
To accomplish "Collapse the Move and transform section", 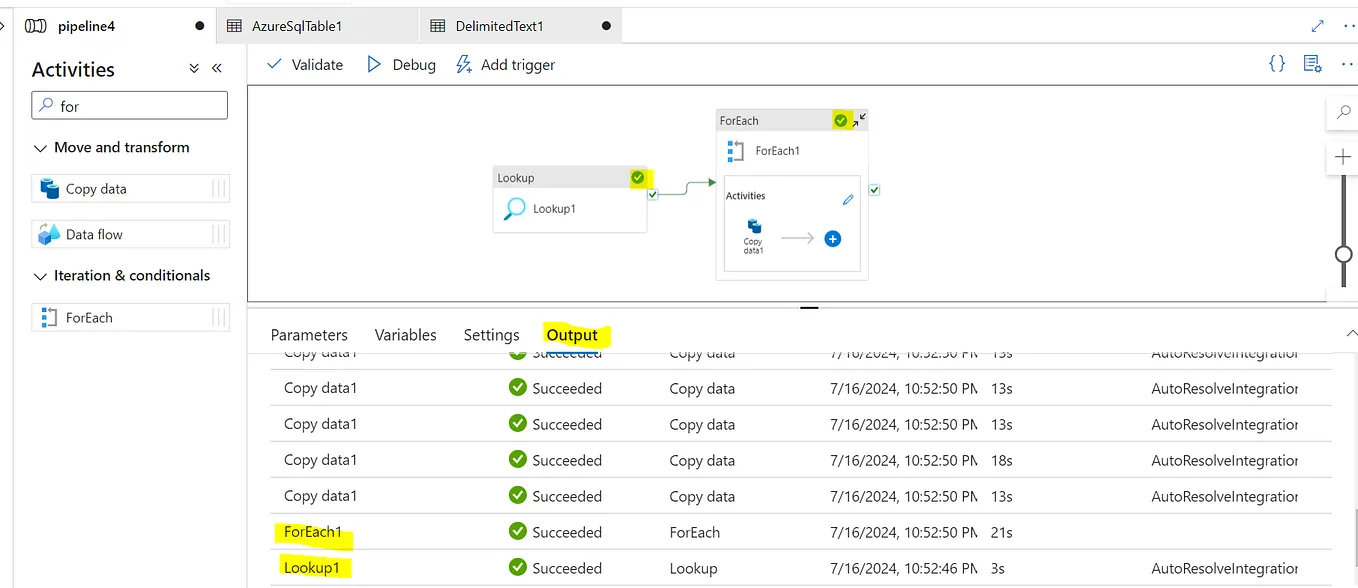I will (40, 148).
